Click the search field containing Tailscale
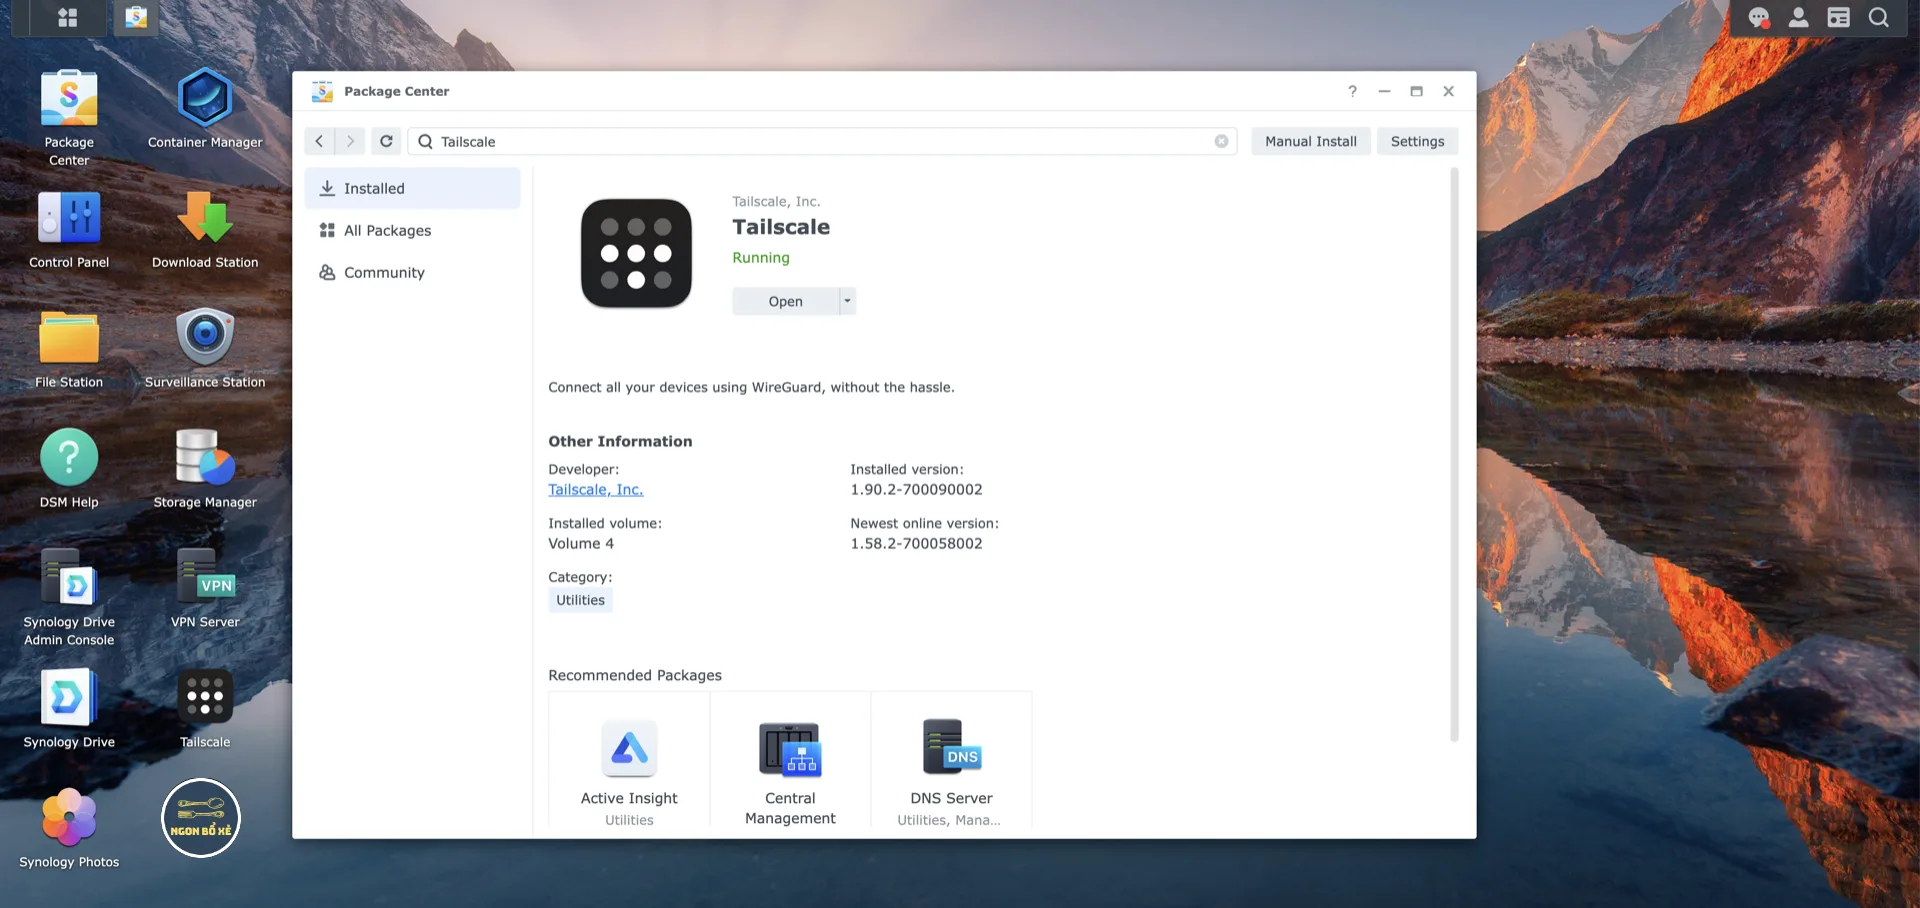The image size is (1920, 908). point(820,141)
